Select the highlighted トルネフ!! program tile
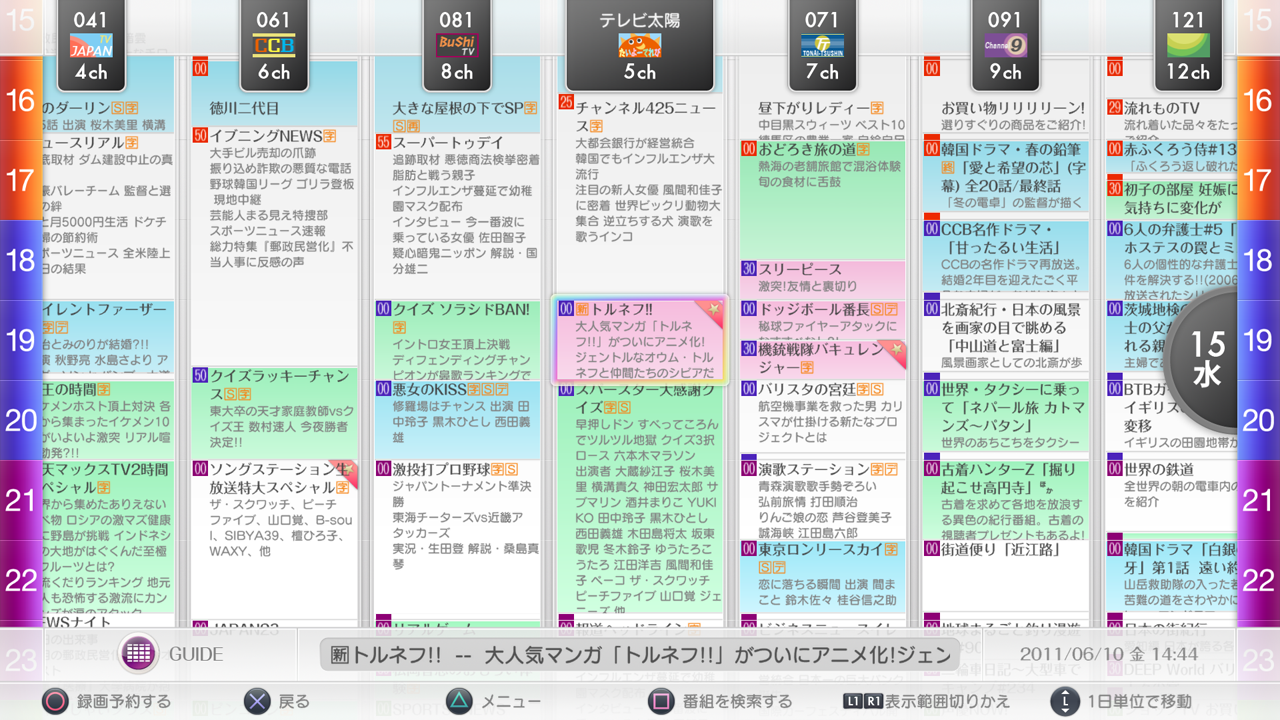1280x720 pixels. (x=640, y=340)
